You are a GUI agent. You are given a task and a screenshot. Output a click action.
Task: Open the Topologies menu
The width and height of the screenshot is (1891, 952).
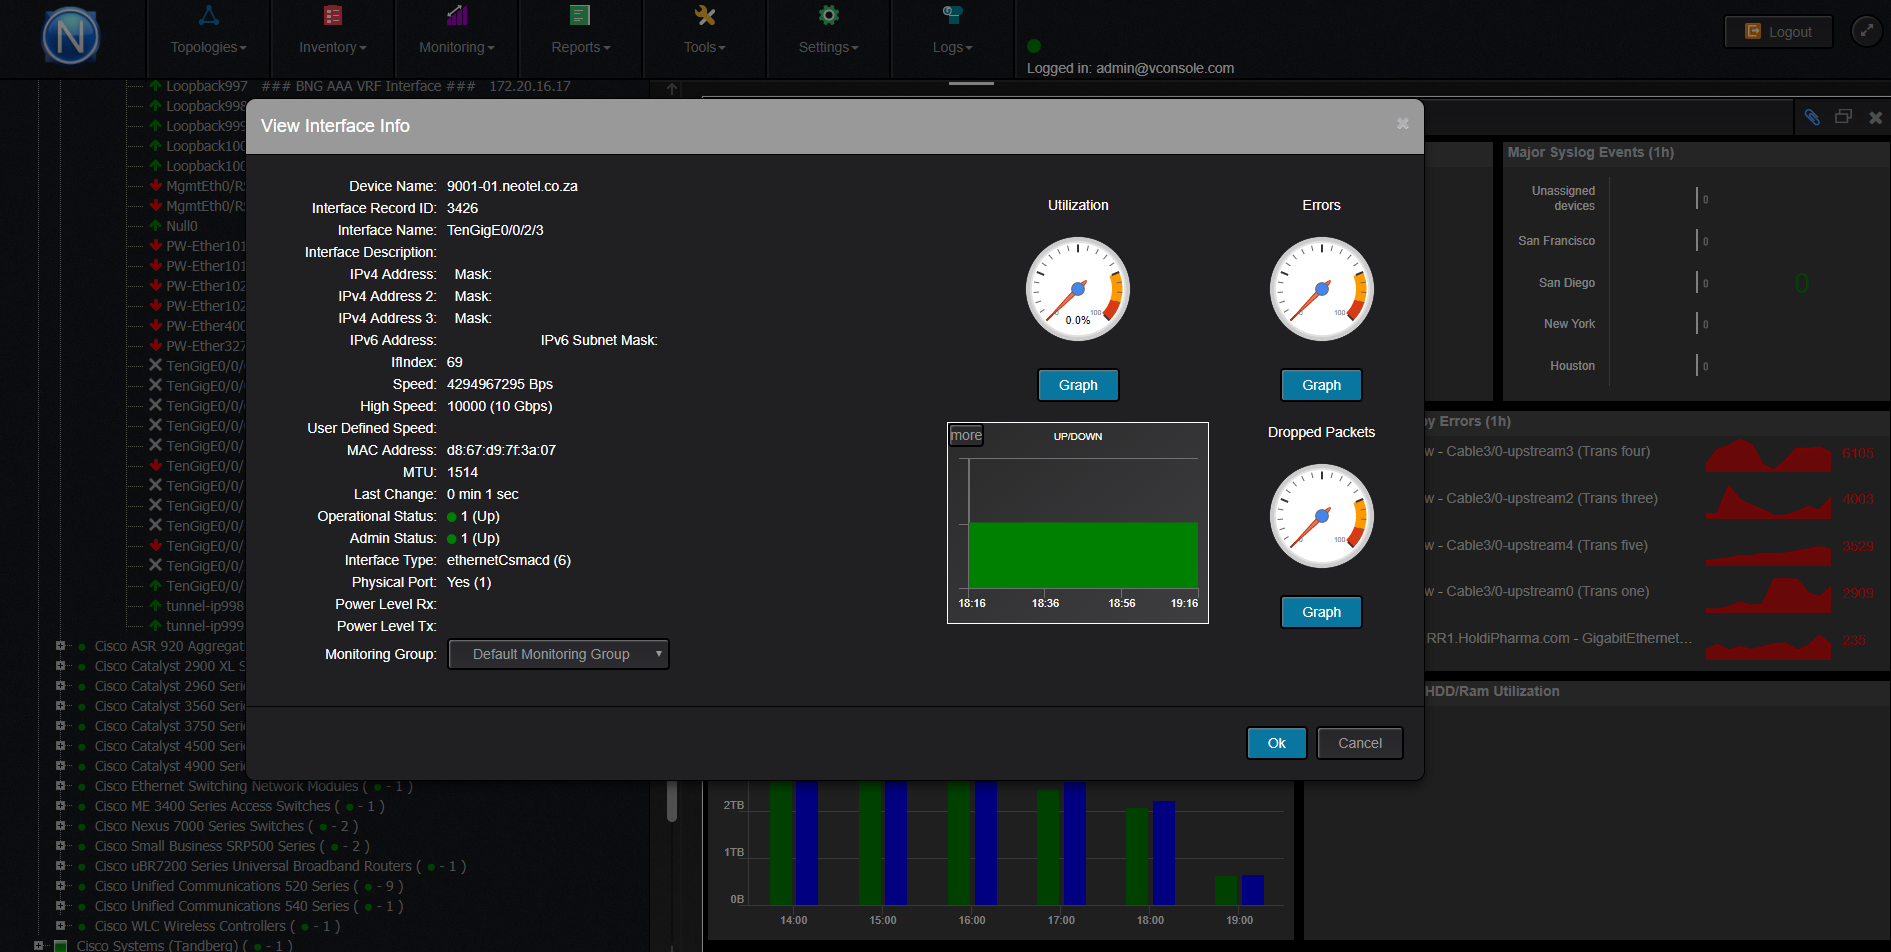[x=208, y=47]
